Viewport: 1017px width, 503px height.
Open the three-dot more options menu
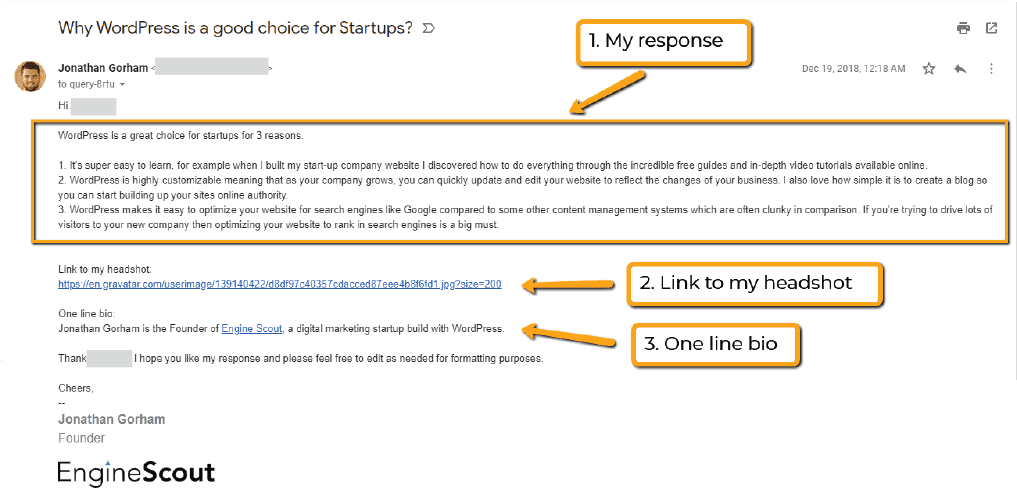click(991, 69)
